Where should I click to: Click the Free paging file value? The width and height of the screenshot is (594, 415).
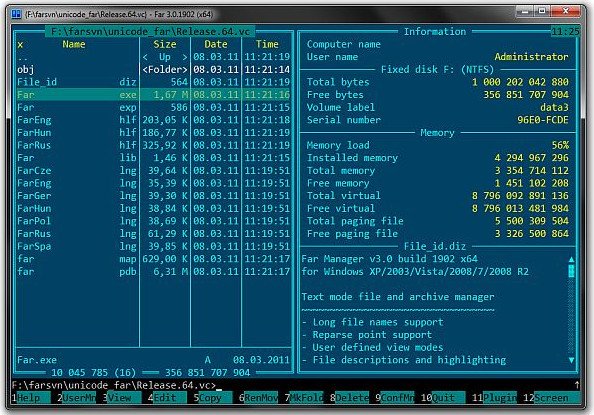tap(531, 233)
